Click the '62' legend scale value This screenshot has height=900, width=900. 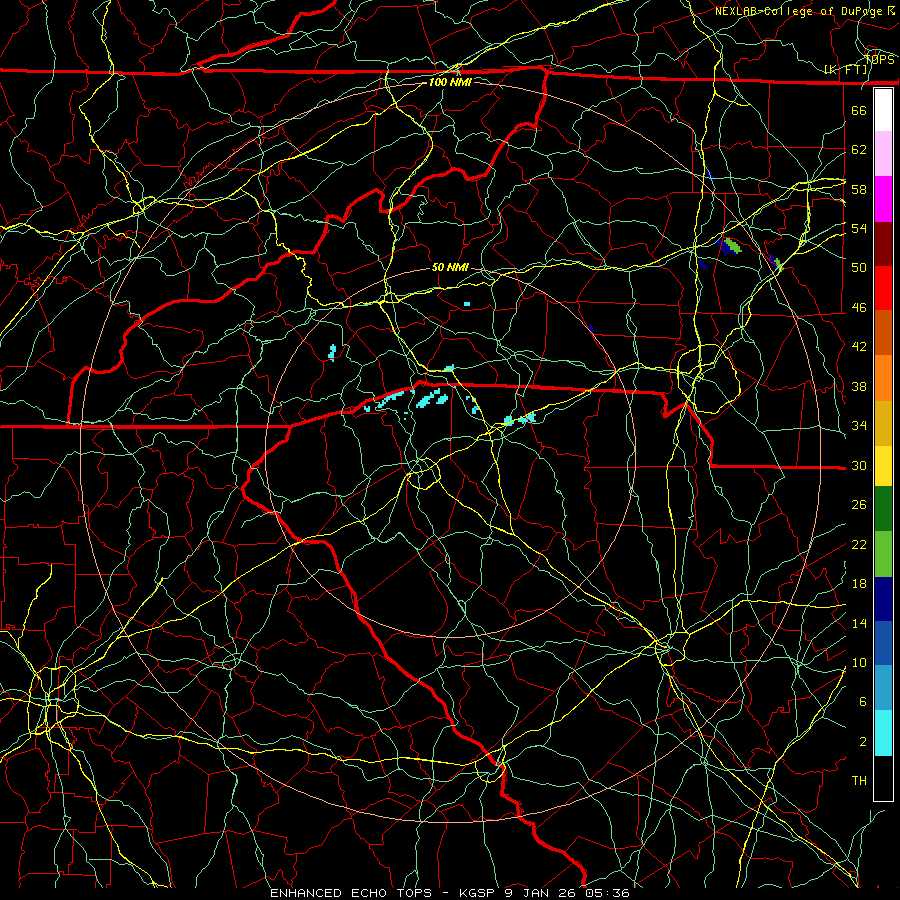tap(859, 150)
